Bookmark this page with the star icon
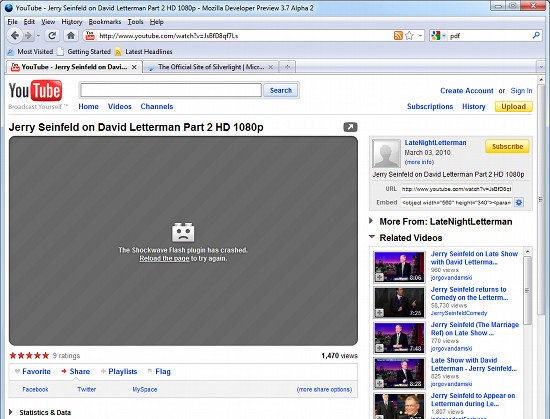The height and width of the screenshot is (419, 550). pos(409,35)
